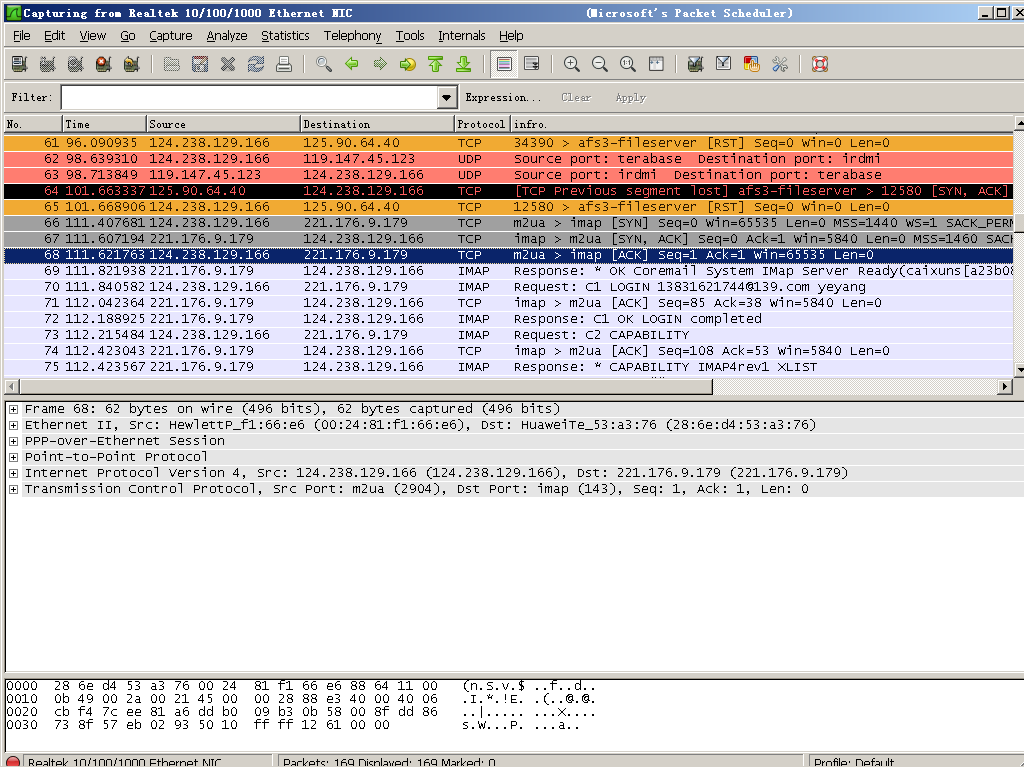The image size is (1024, 768).
Task: Reload this capture file
Action: tap(256, 64)
